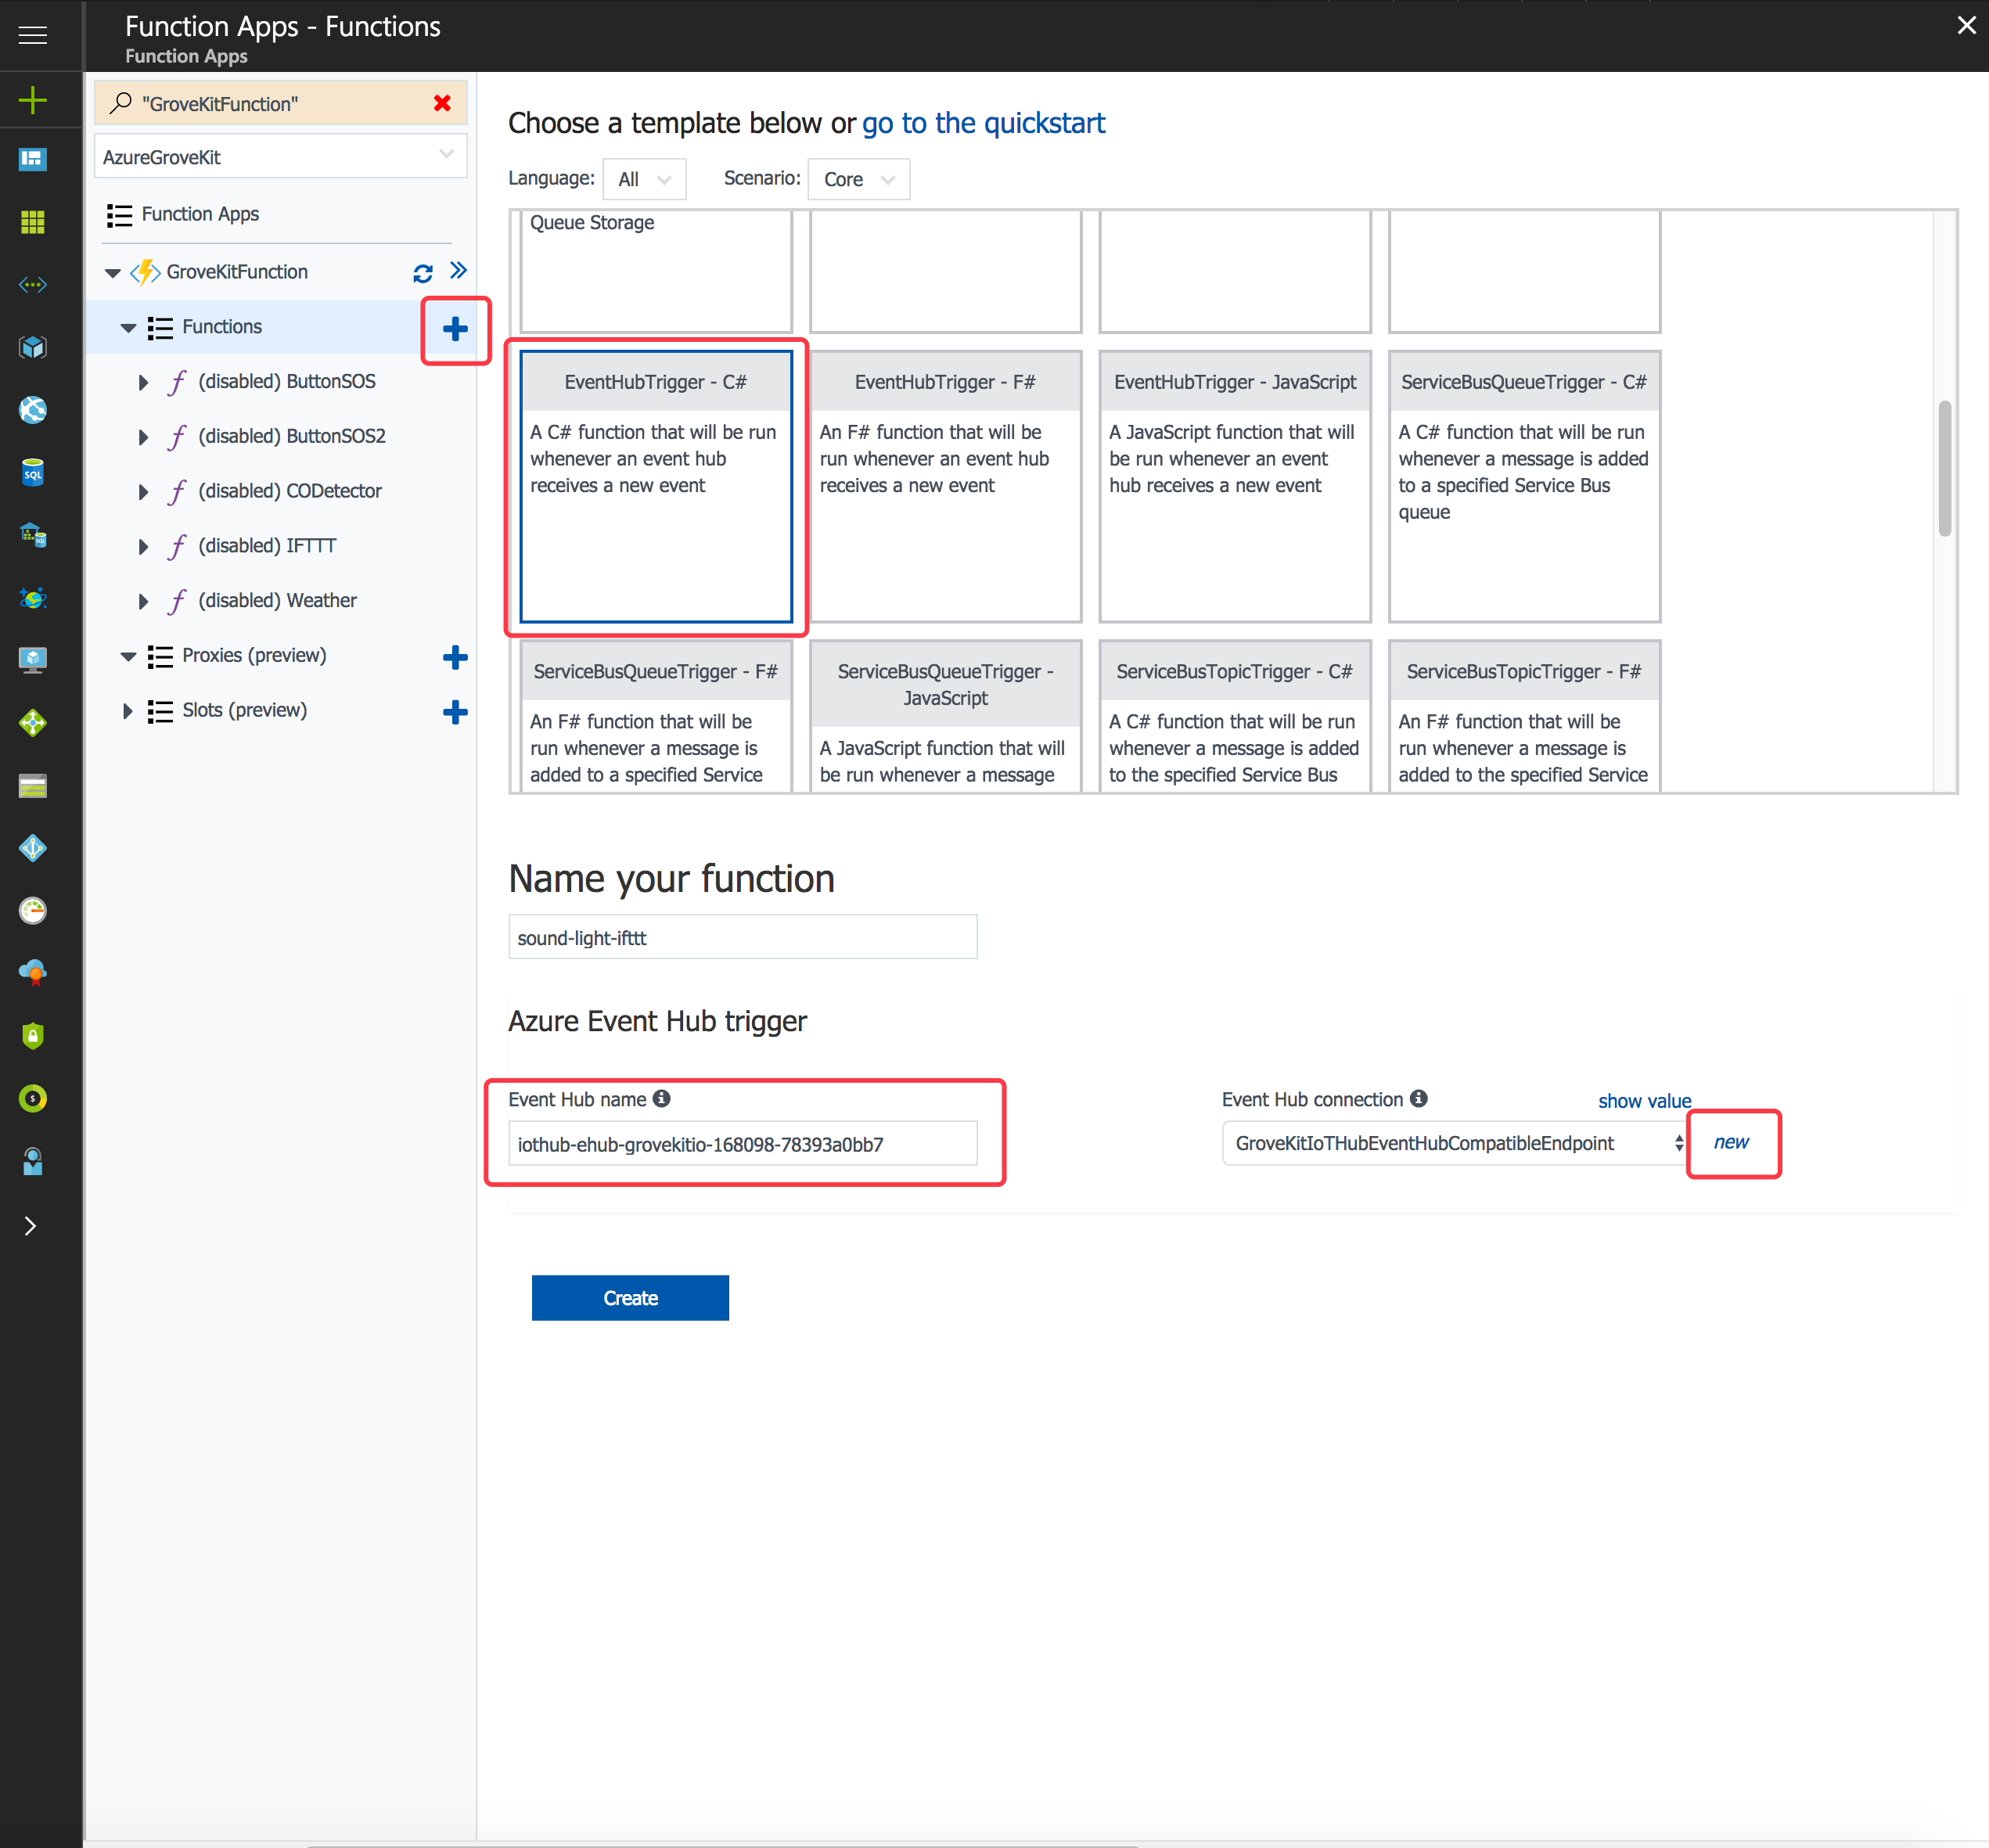Viewport: 1989px width, 1848px height.
Task: Click the plus icon next to Functions
Action: (455, 329)
